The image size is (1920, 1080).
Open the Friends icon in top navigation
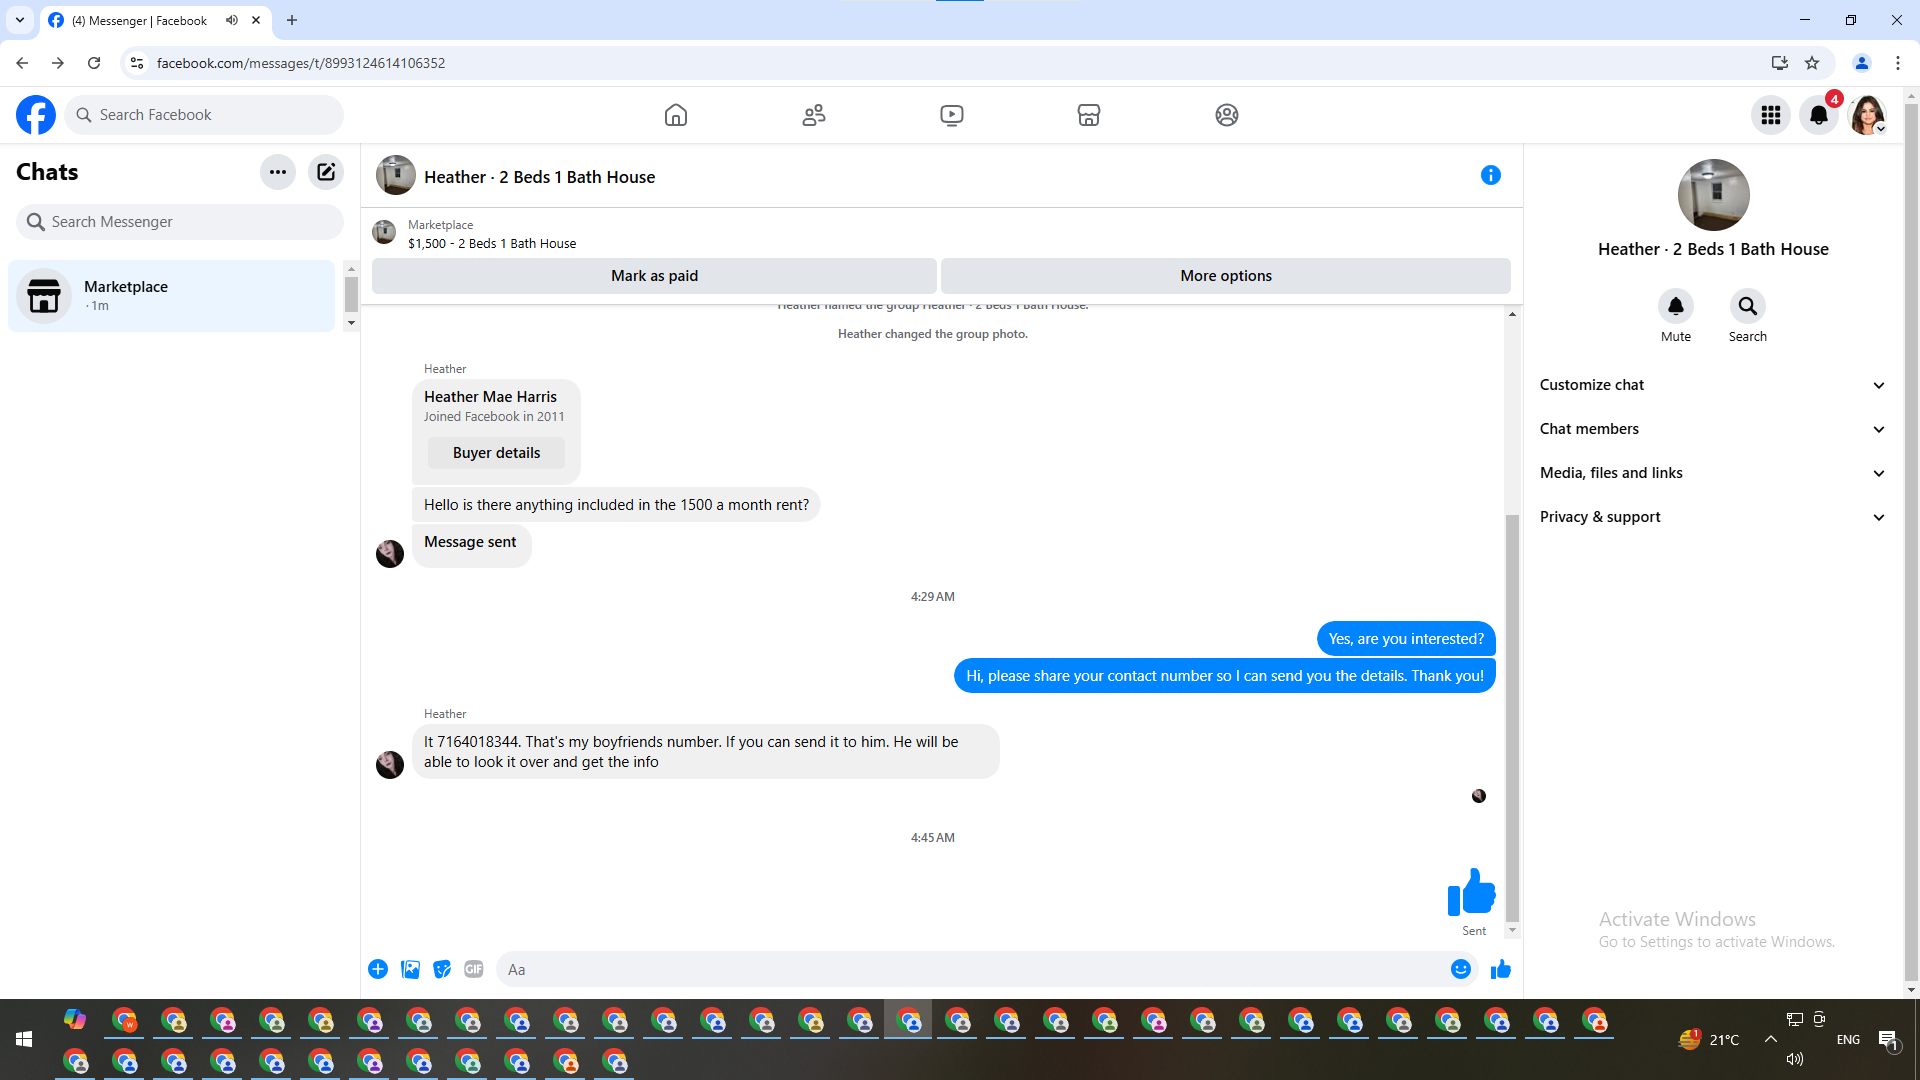click(x=814, y=115)
